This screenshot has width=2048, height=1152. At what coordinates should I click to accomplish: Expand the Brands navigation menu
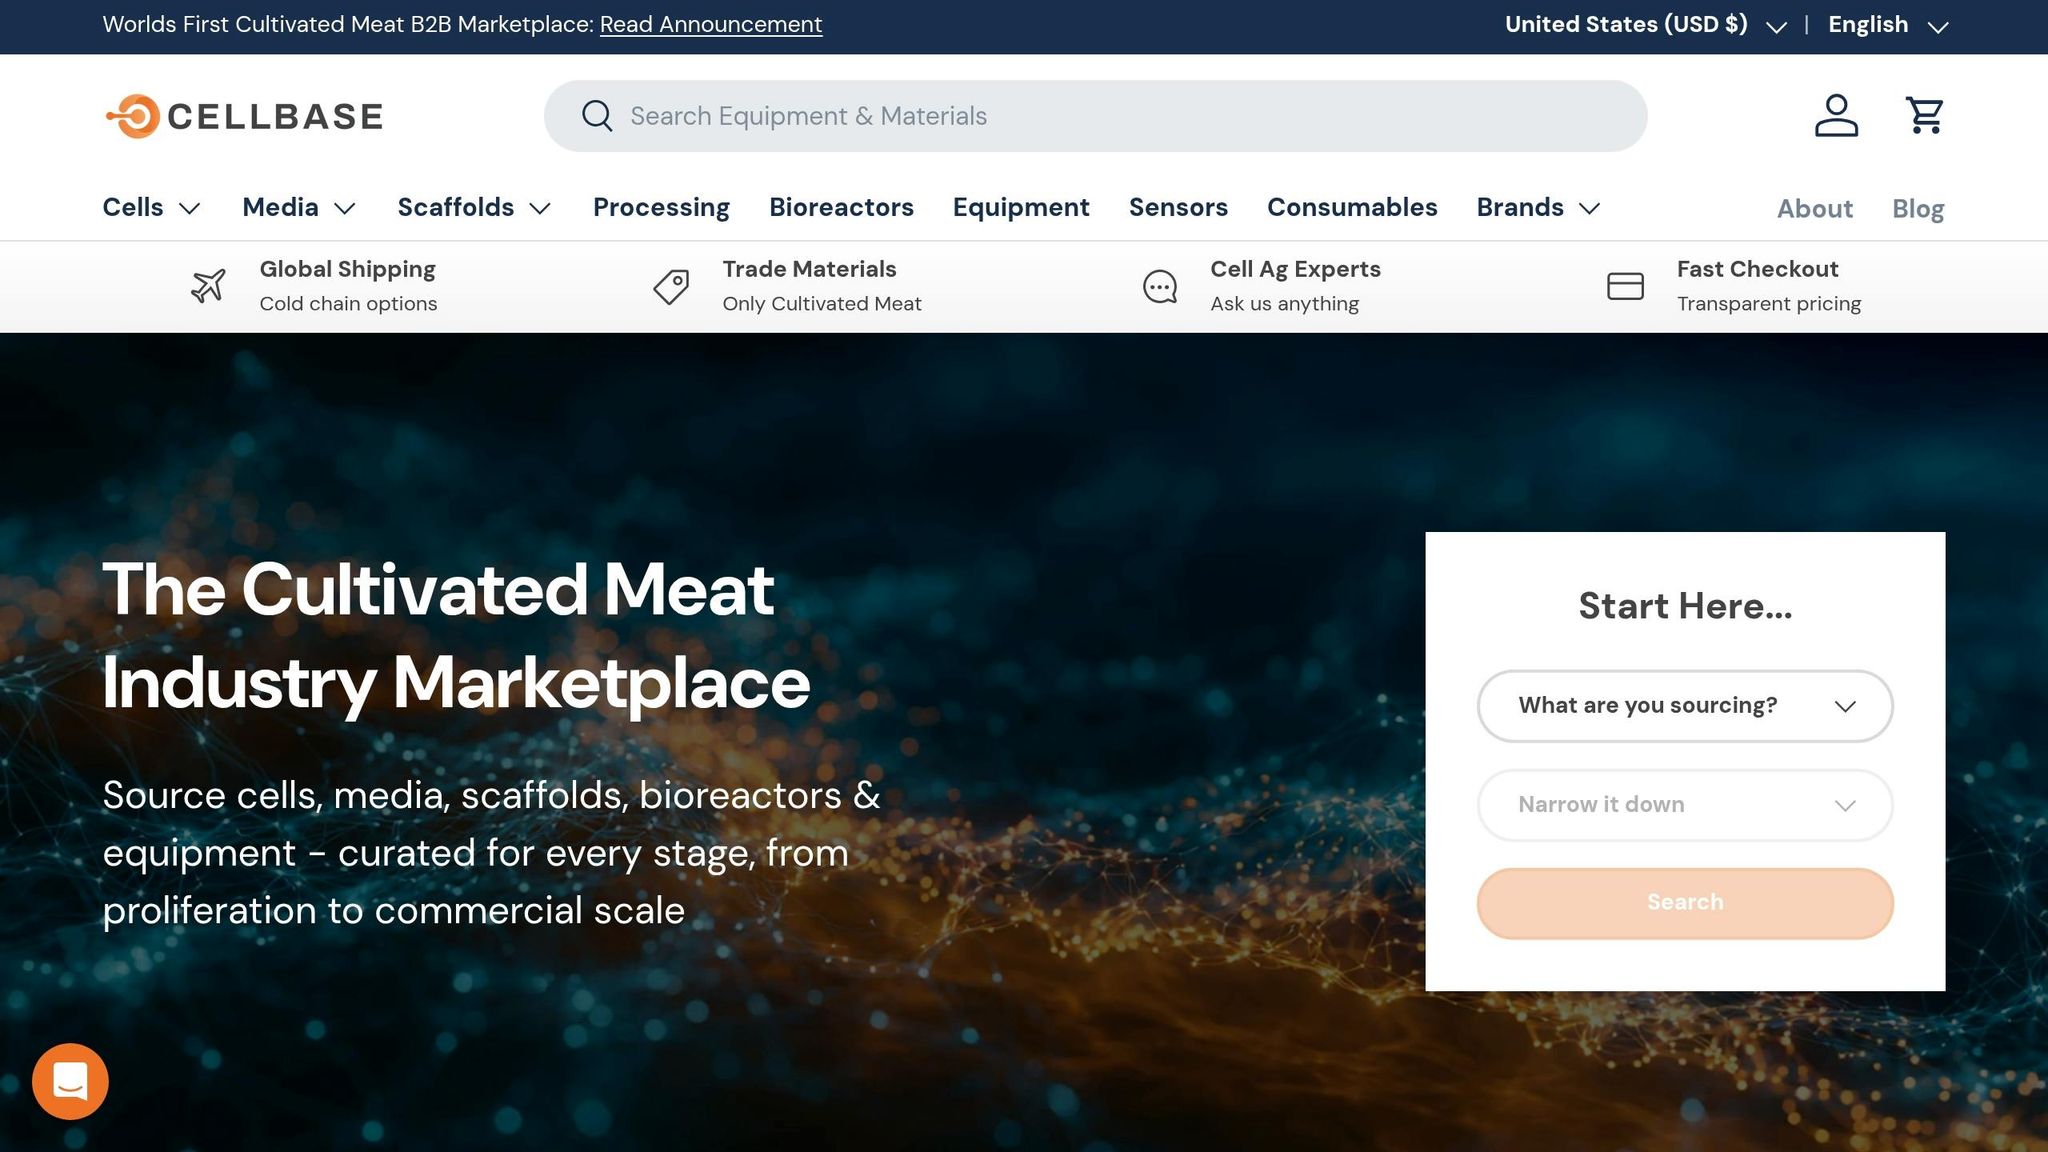(x=1539, y=208)
